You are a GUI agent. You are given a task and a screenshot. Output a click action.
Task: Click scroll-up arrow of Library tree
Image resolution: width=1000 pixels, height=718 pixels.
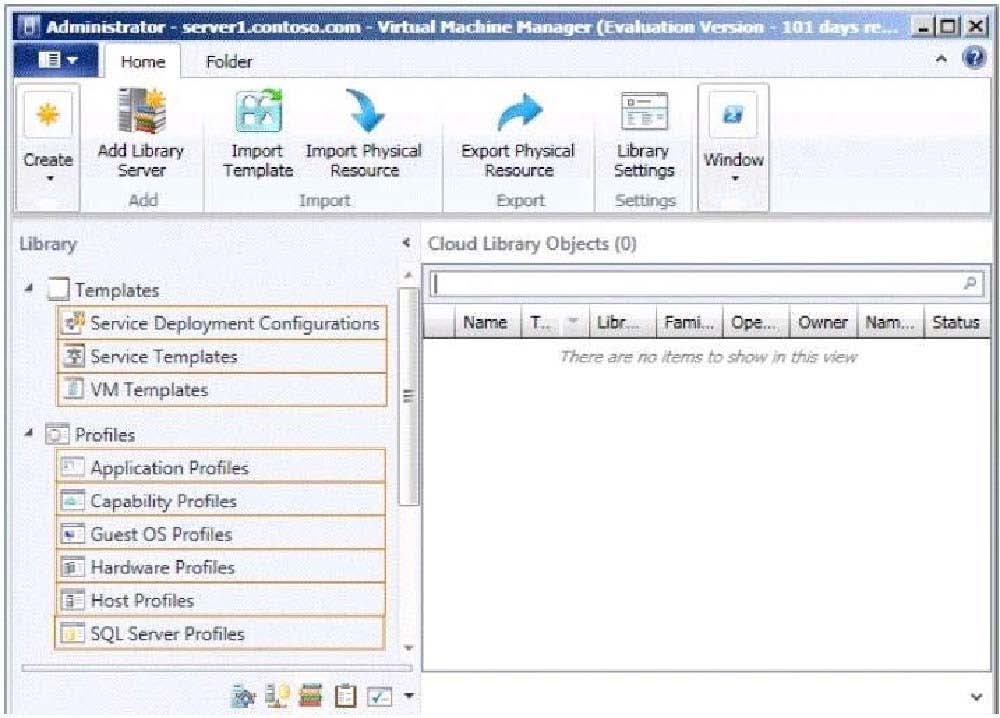coord(408,275)
